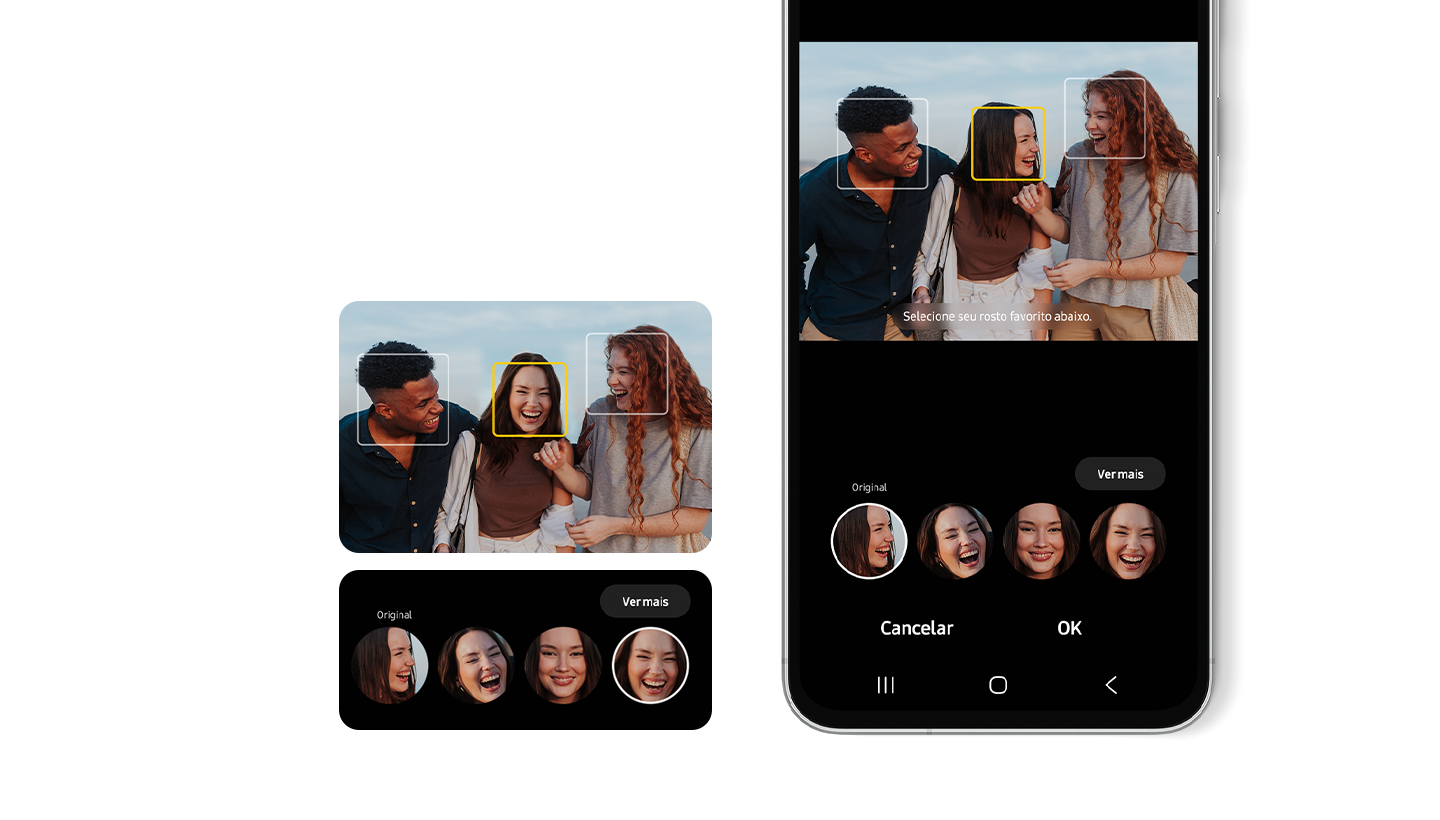The image size is (1440, 820).
Task: Select the circled rightmost face in the left strip
Action: pos(650,665)
